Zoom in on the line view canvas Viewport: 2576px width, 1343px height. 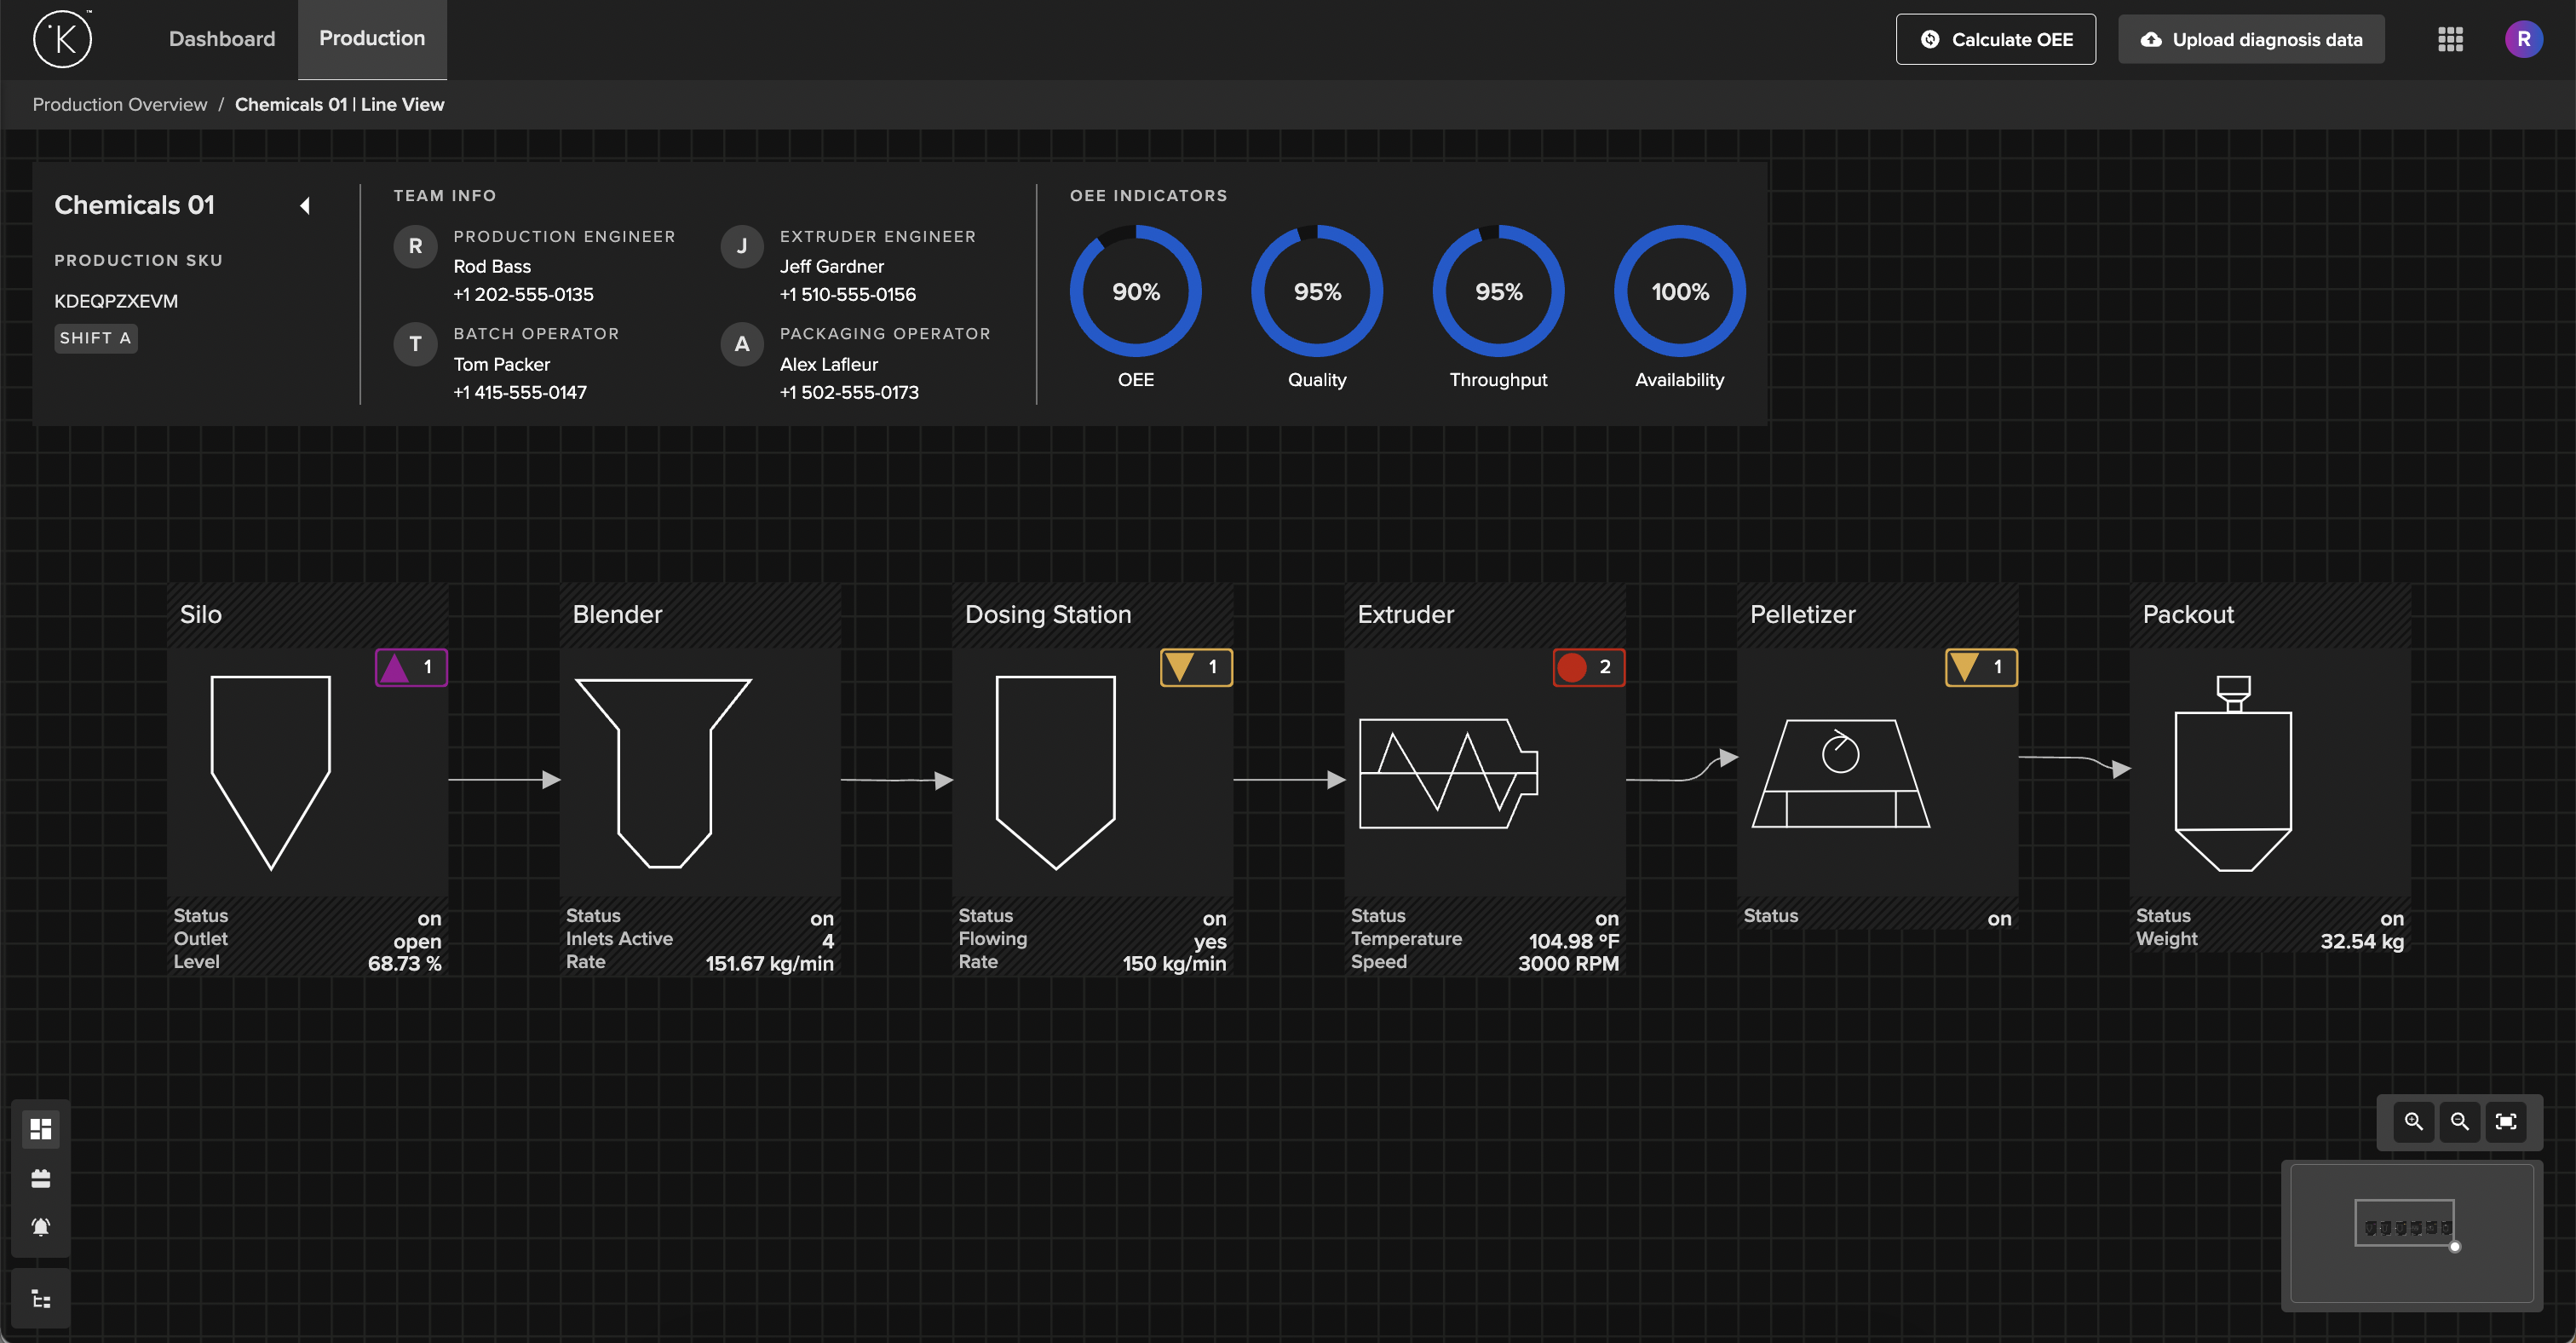pos(2413,1121)
